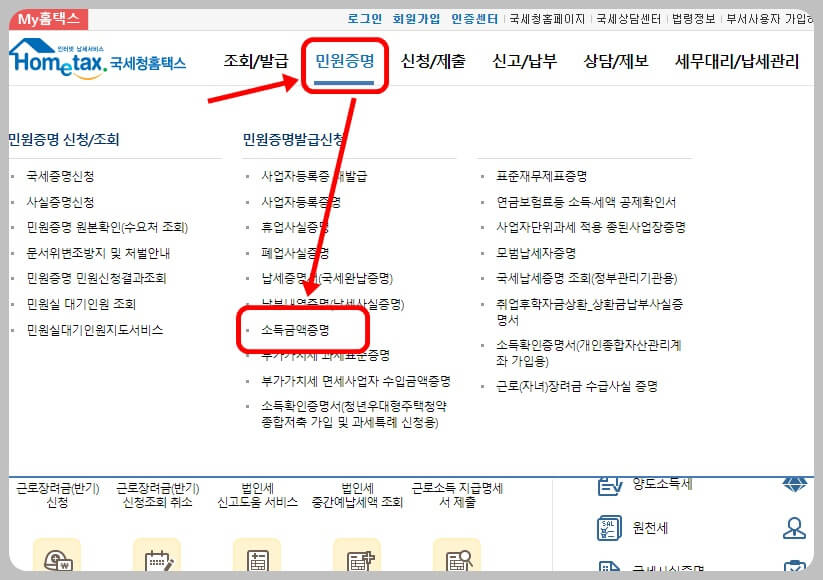Select 소득금액증명
Screen dimensions: 823x580
[295, 330]
